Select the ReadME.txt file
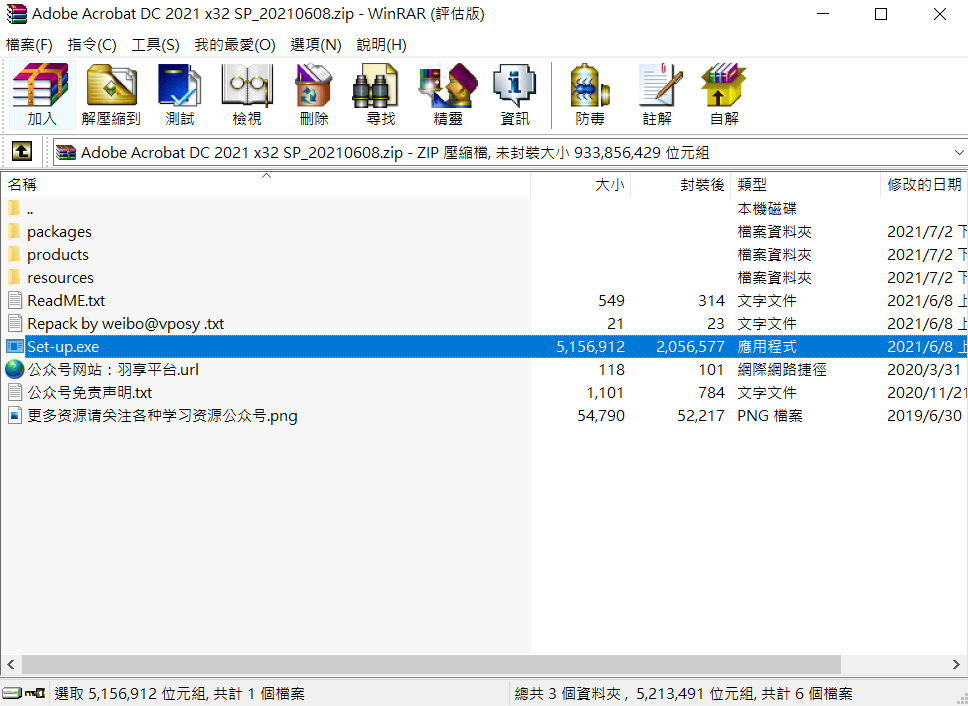Screen dimensions: 968x706 (x=65, y=301)
